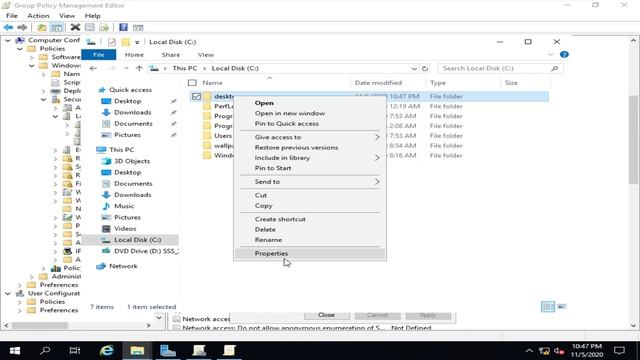Show hidden tray icons chevron
Screen dimensions: 640x360
pyautogui.click(x=529, y=351)
